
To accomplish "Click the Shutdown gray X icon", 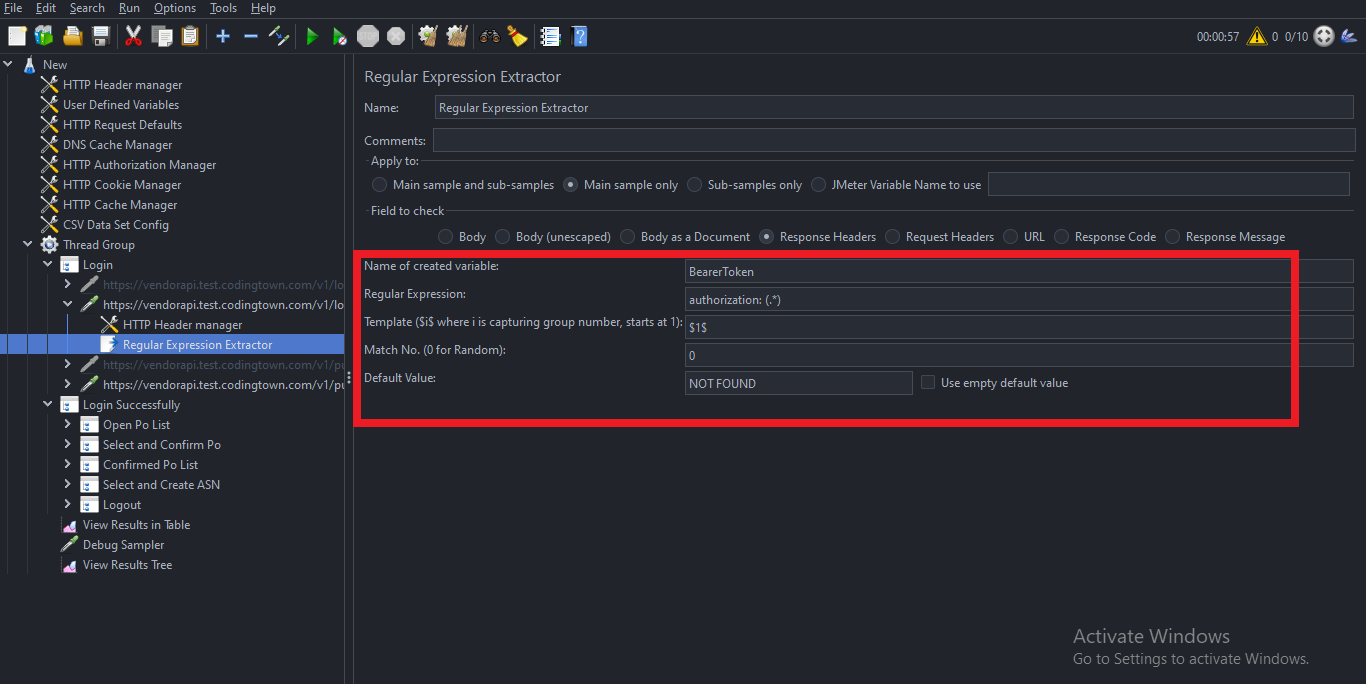I will click(x=396, y=36).
